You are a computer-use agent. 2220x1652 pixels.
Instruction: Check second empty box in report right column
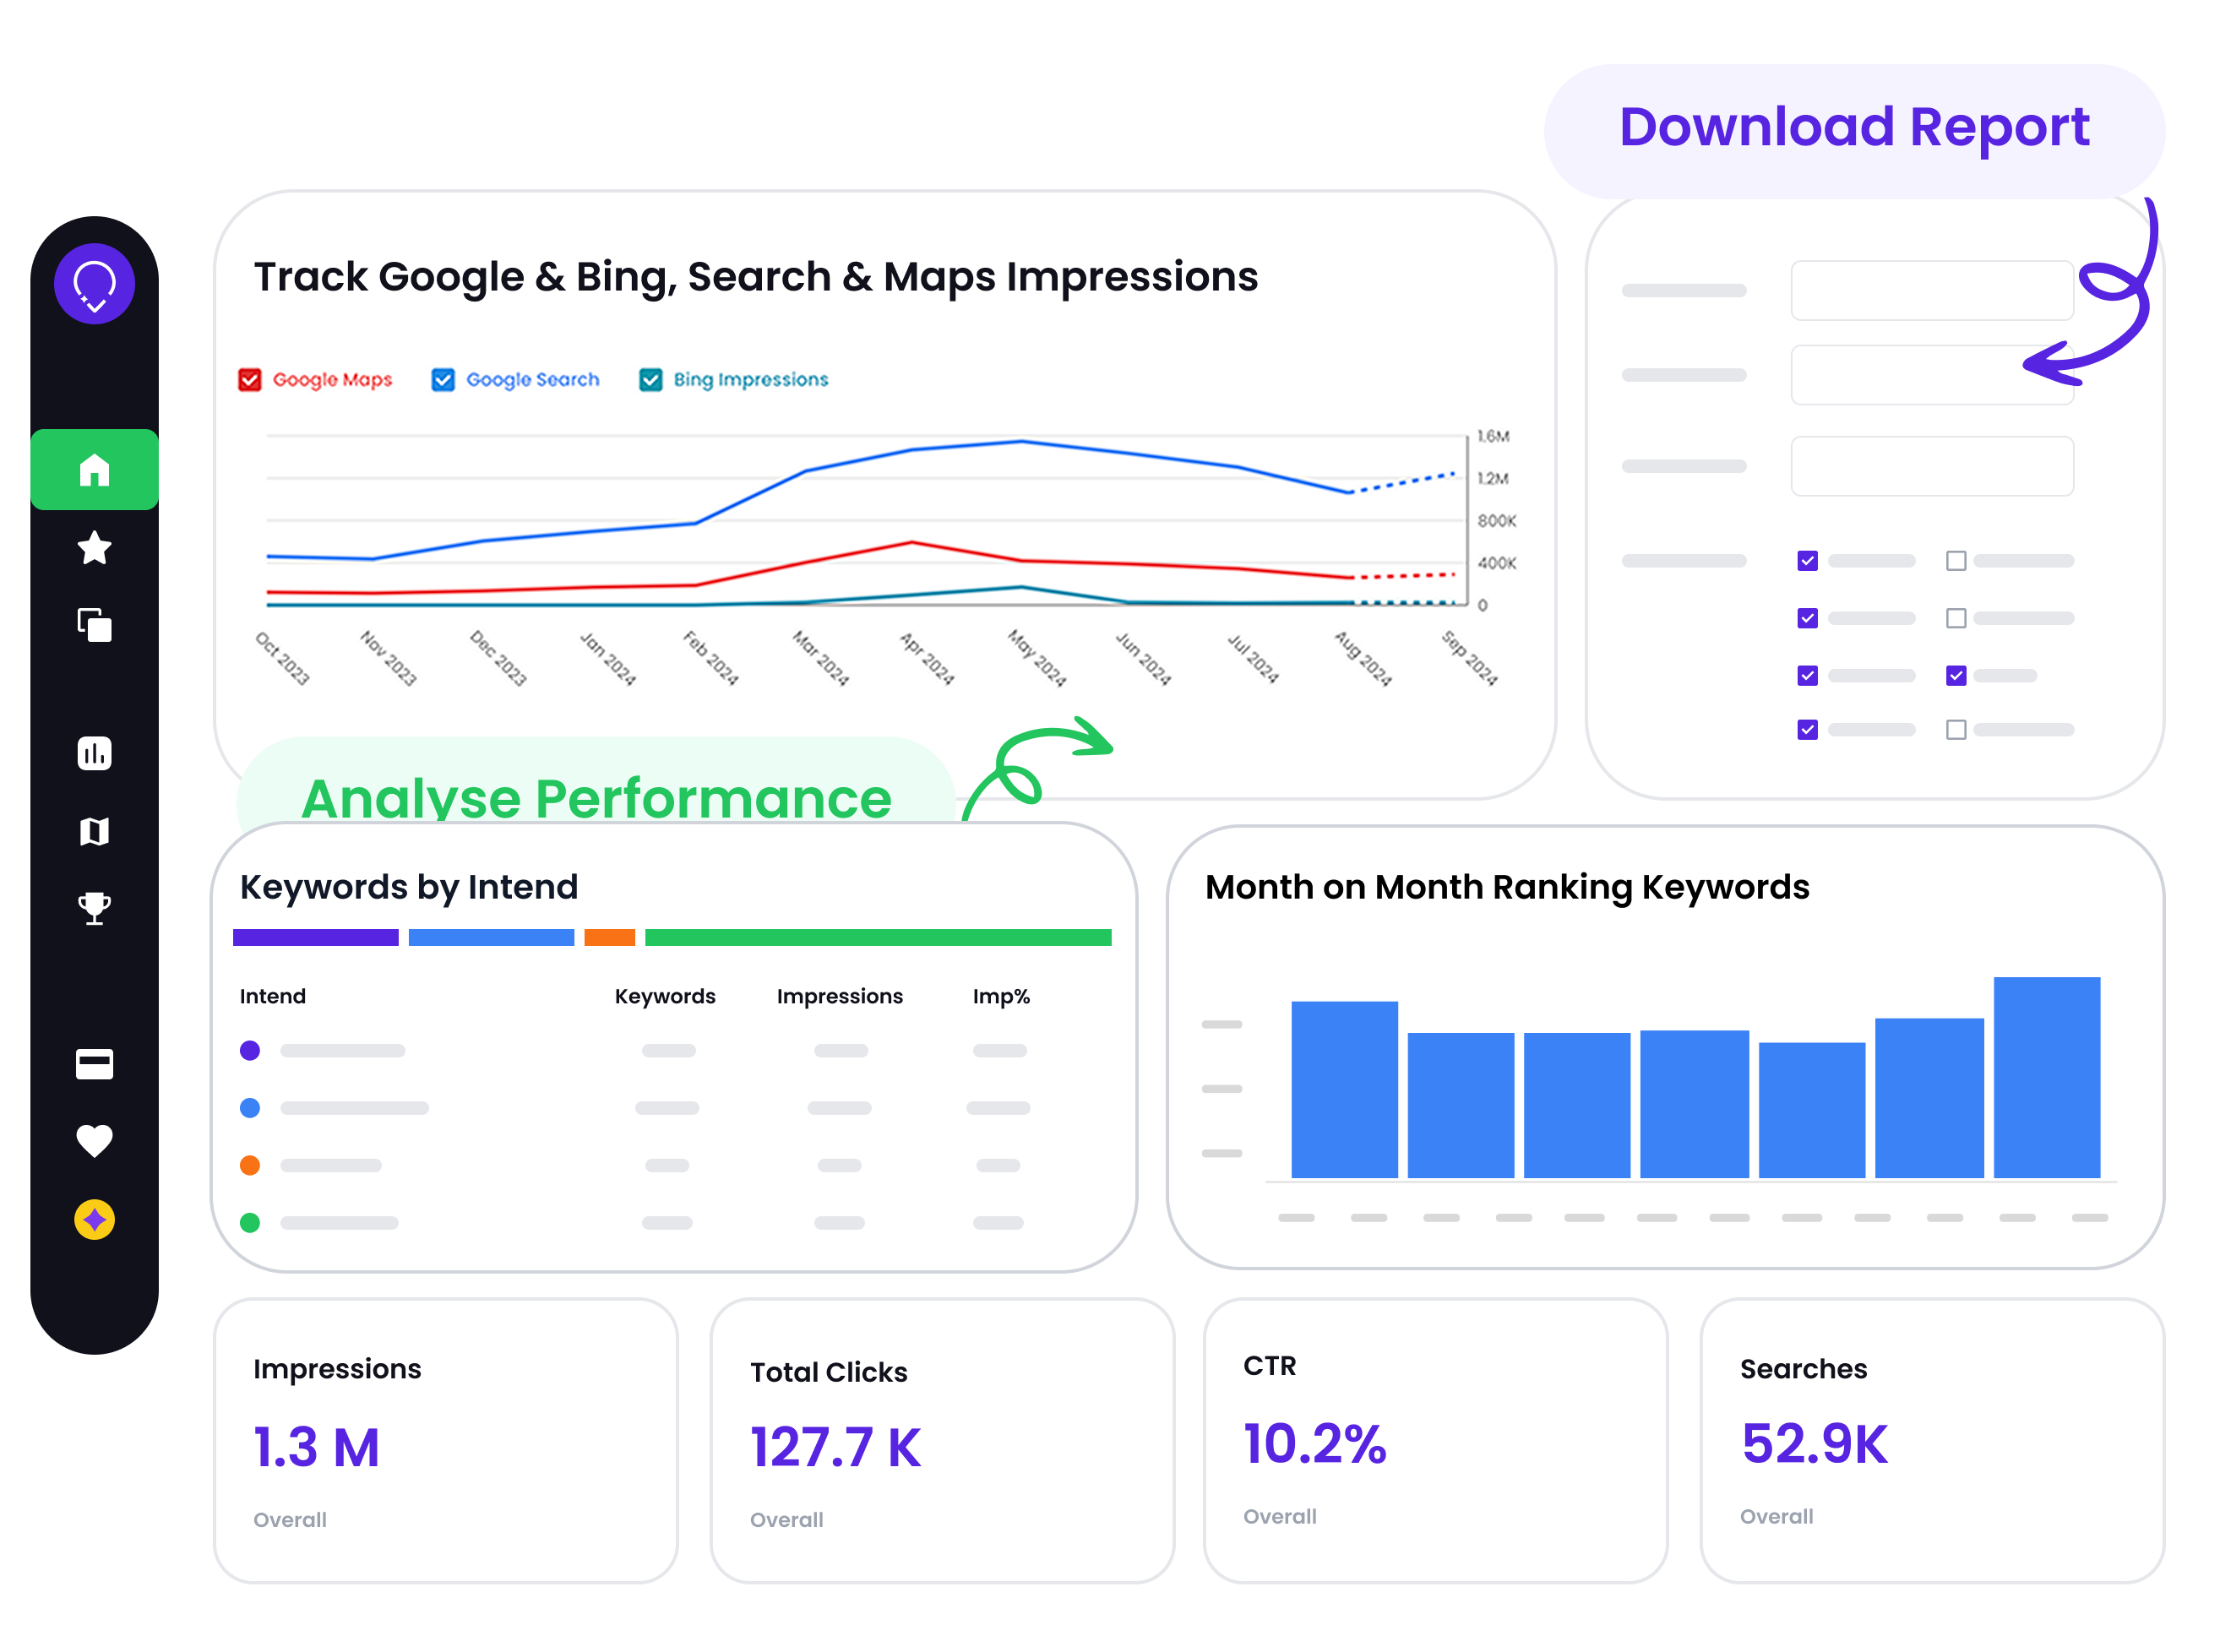[x=1956, y=618]
